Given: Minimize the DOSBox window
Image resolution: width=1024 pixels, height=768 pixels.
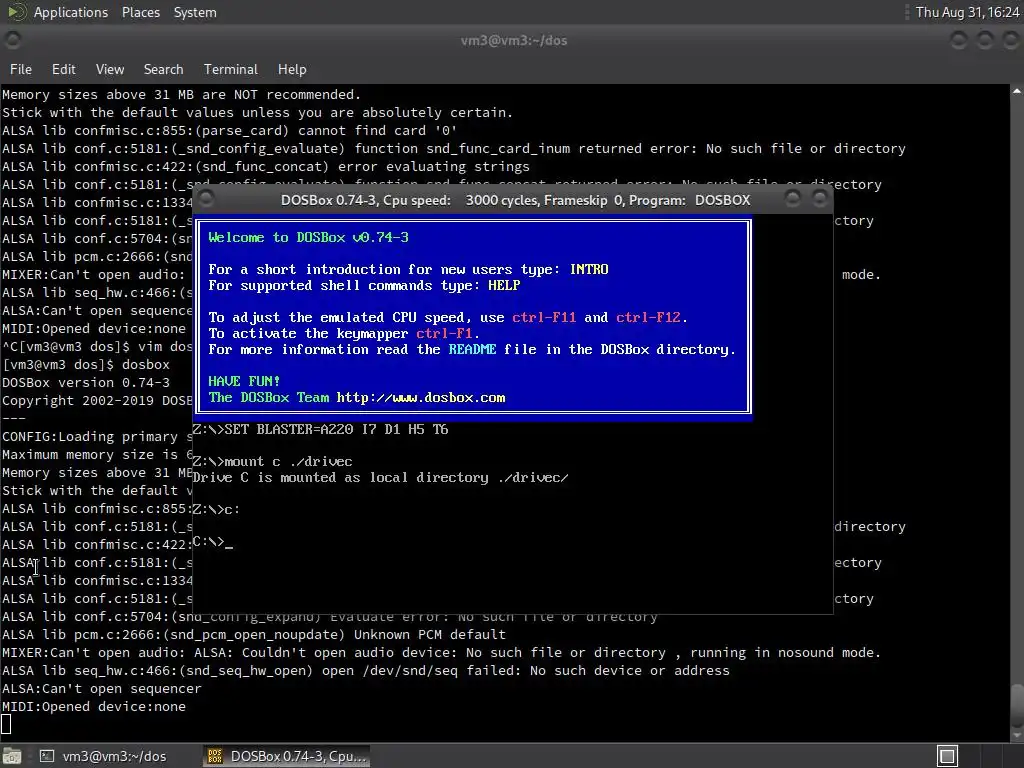Looking at the screenshot, I should (793, 199).
